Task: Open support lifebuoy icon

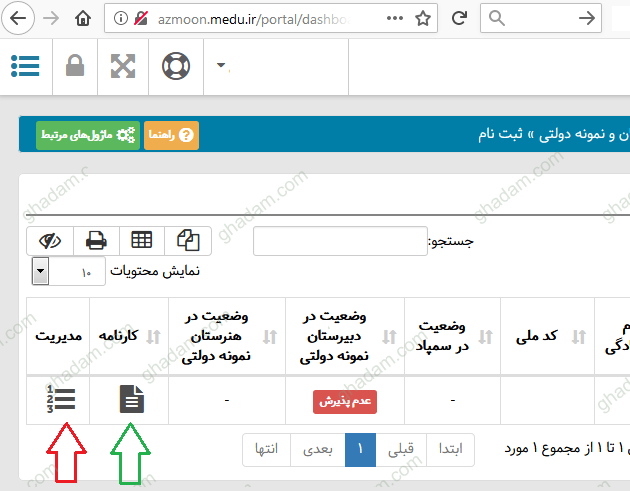Action: pyautogui.click(x=176, y=66)
